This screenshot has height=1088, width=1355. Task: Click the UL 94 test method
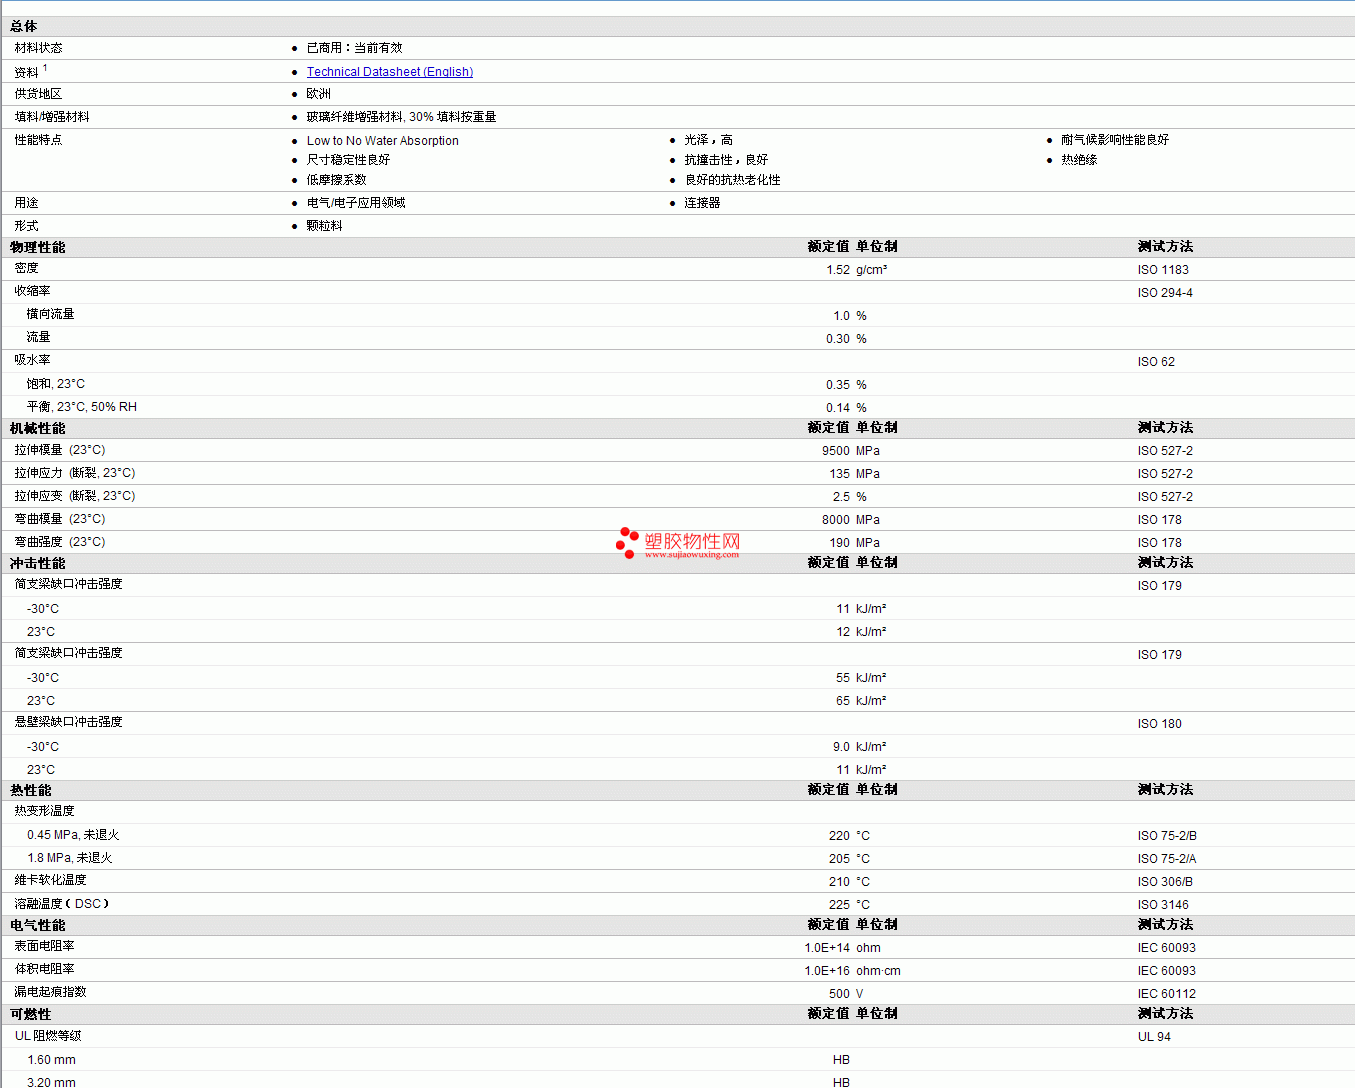coord(1154,1037)
